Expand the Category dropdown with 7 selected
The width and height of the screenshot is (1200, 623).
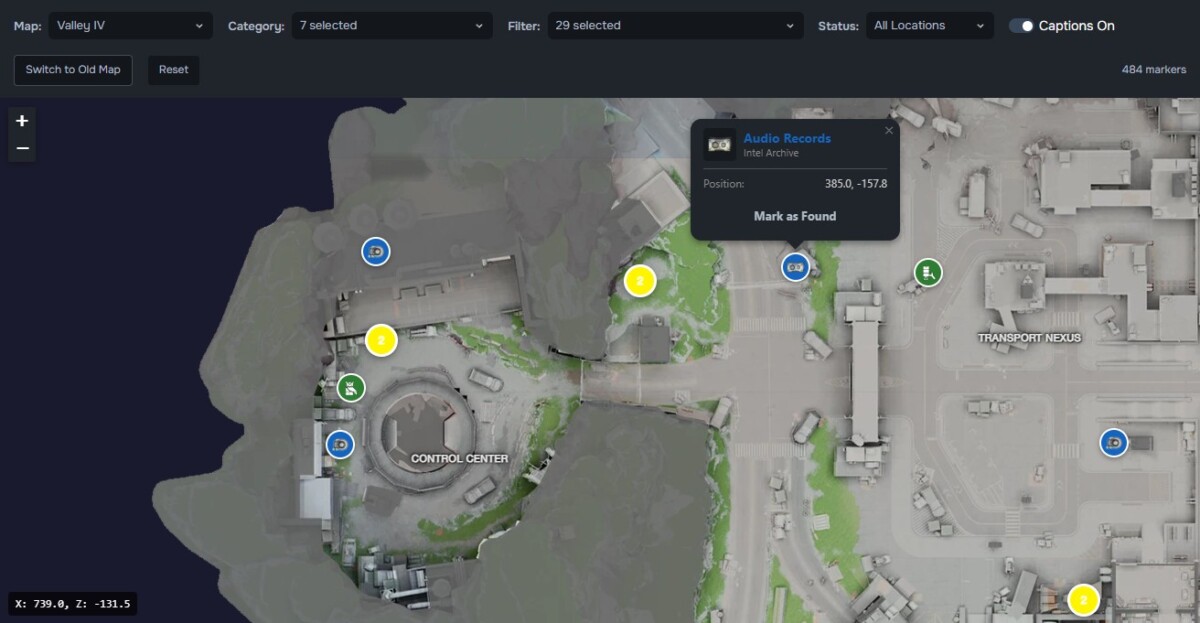(392, 26)
